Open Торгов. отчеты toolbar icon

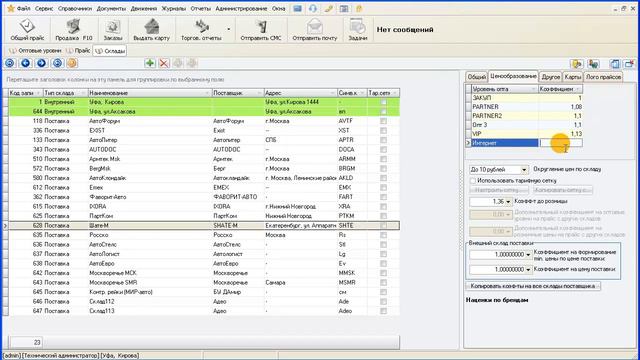tap(201, 29)
